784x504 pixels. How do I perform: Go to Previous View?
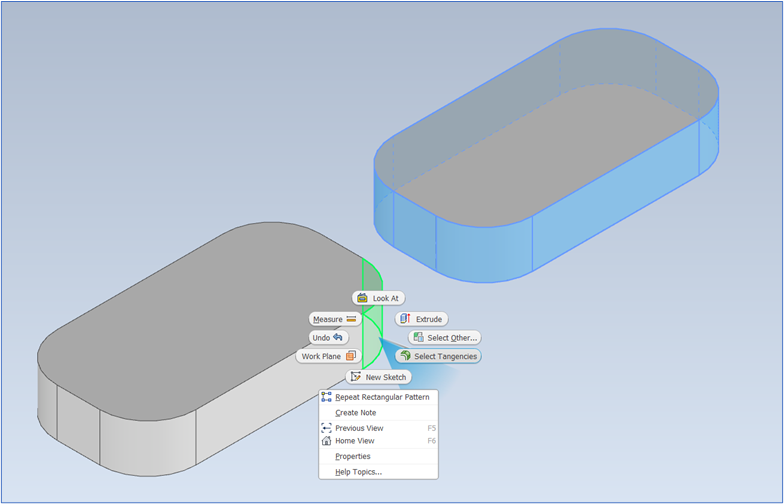[378, 428]
